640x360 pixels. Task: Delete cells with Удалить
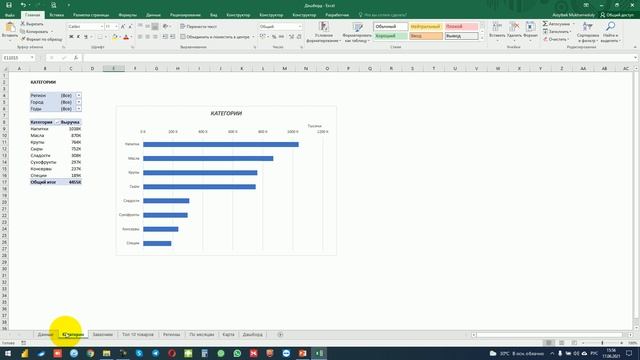(x=514, y=32)
